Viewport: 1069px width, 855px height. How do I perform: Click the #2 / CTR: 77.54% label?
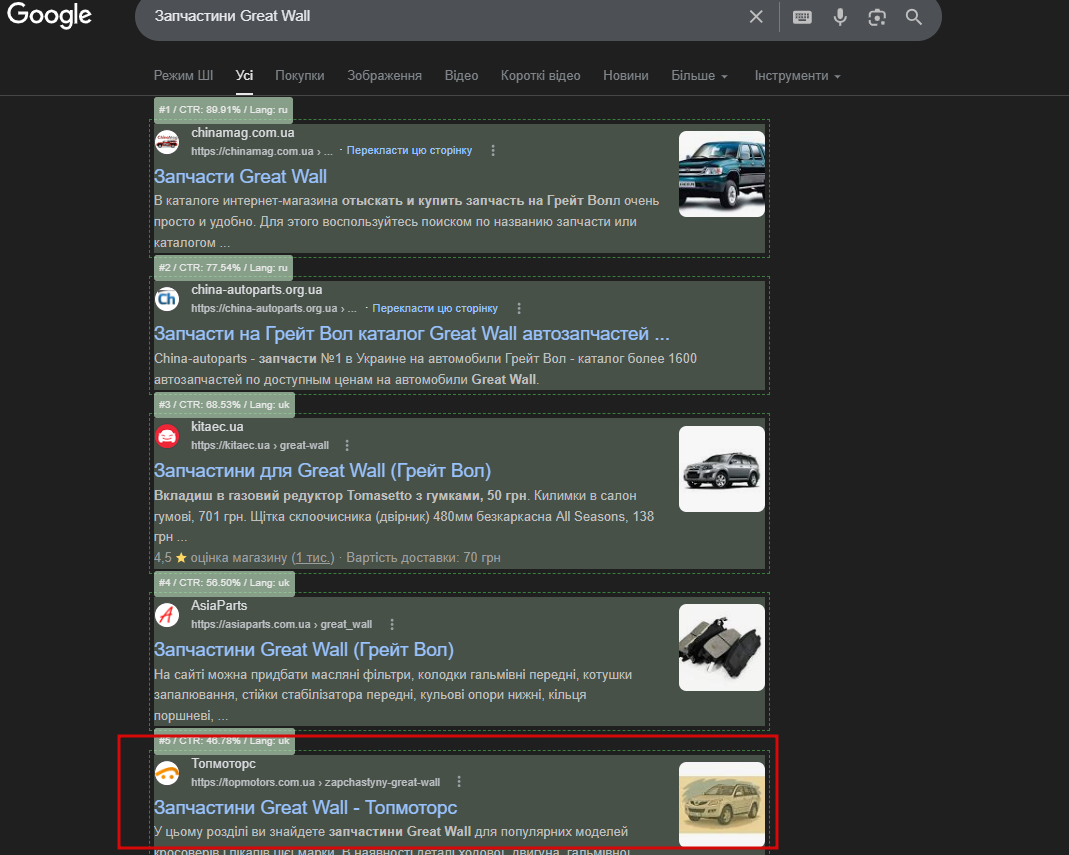(x=224, y=267)
